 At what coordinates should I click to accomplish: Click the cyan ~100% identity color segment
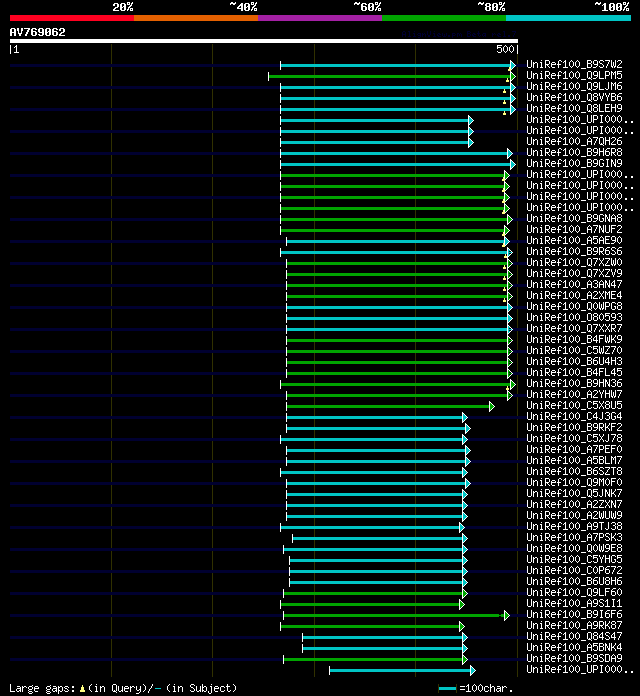(x=569, y=18)
